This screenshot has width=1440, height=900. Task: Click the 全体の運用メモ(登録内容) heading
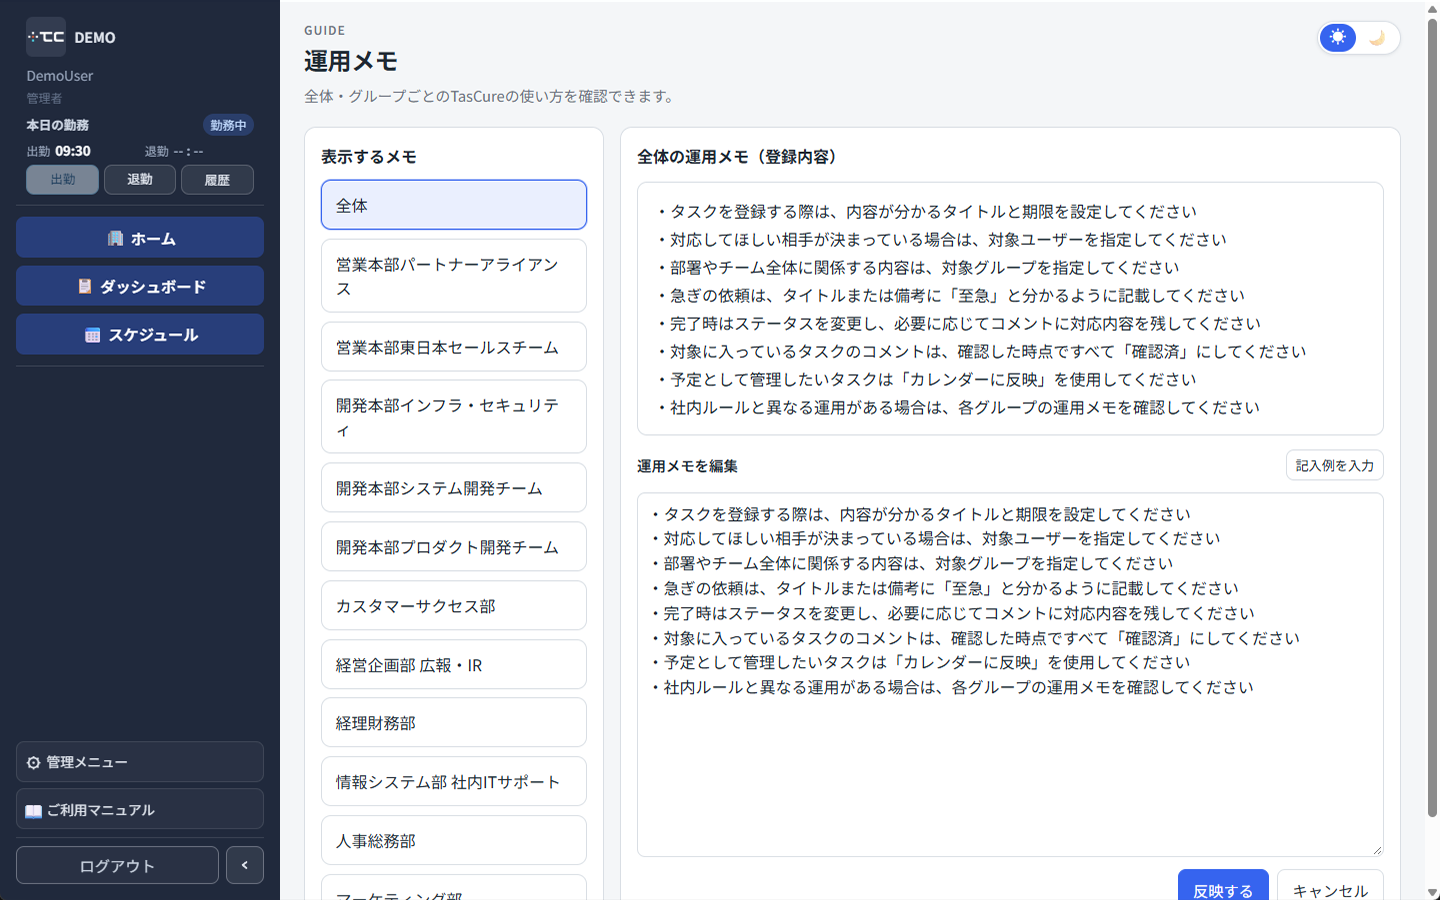(x=740, y=157)
